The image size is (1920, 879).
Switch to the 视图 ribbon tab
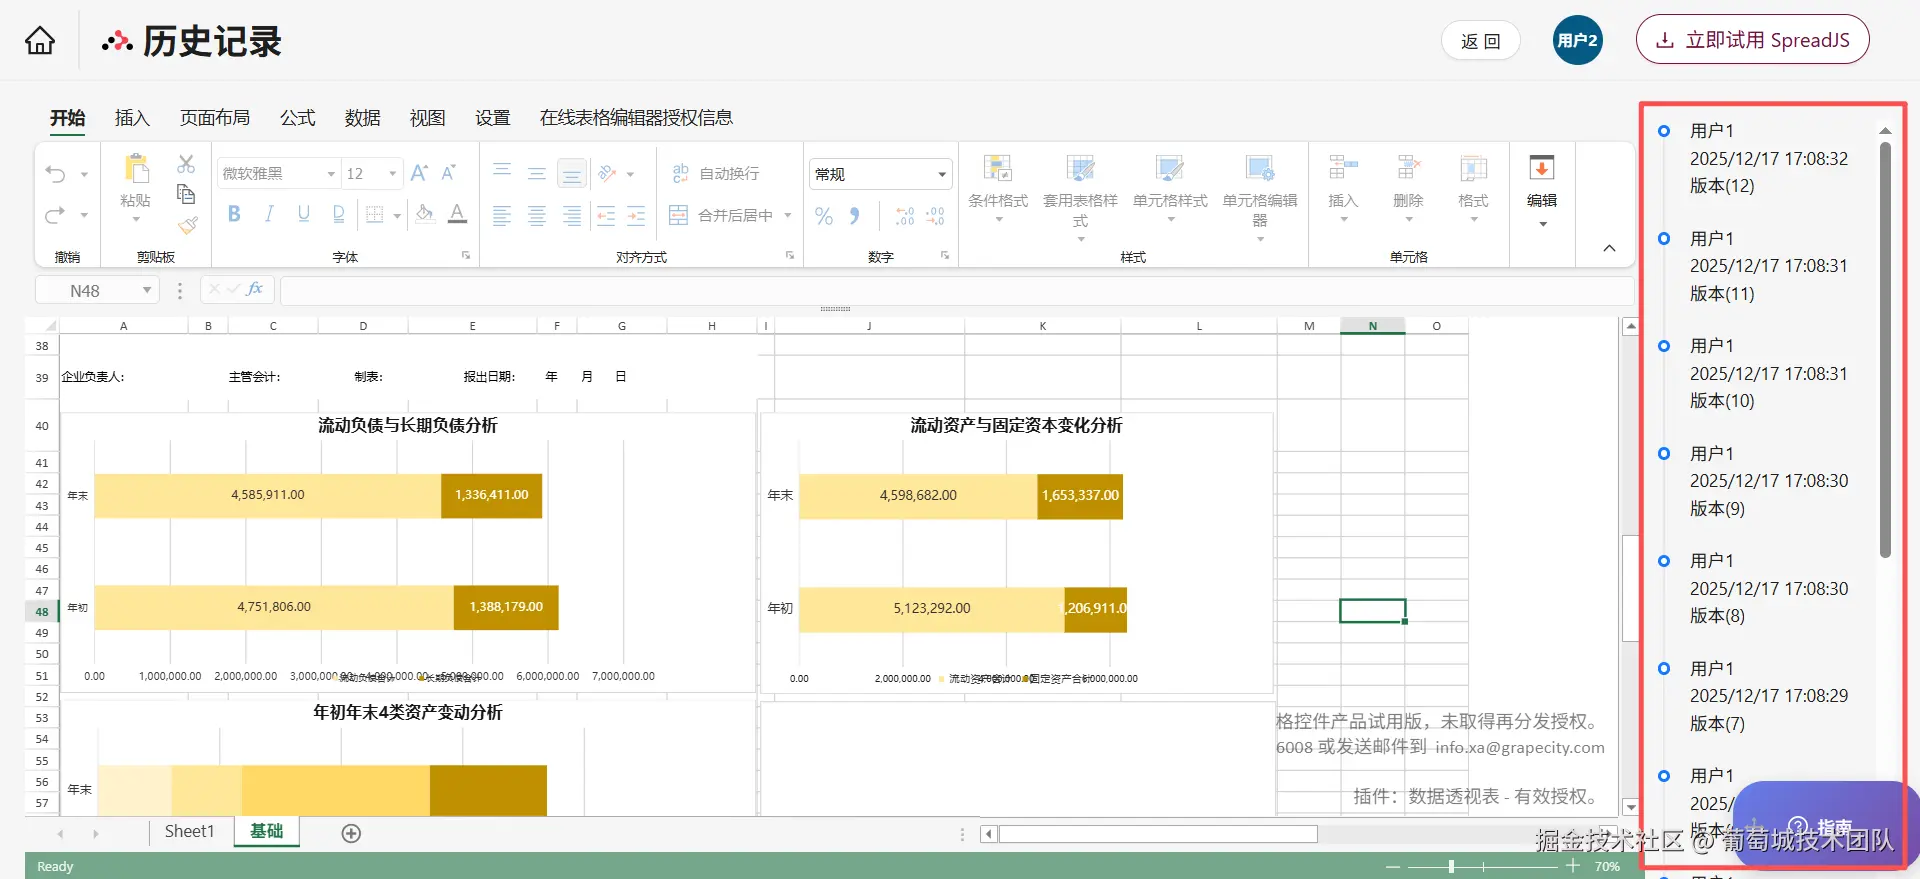pos(428,118)
